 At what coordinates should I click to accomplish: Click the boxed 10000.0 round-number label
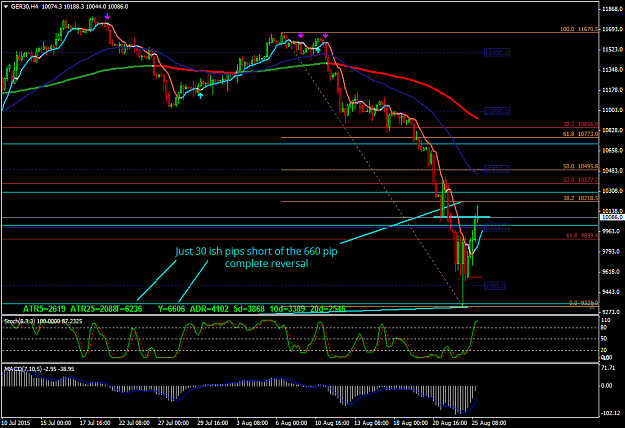click(497, 228)
